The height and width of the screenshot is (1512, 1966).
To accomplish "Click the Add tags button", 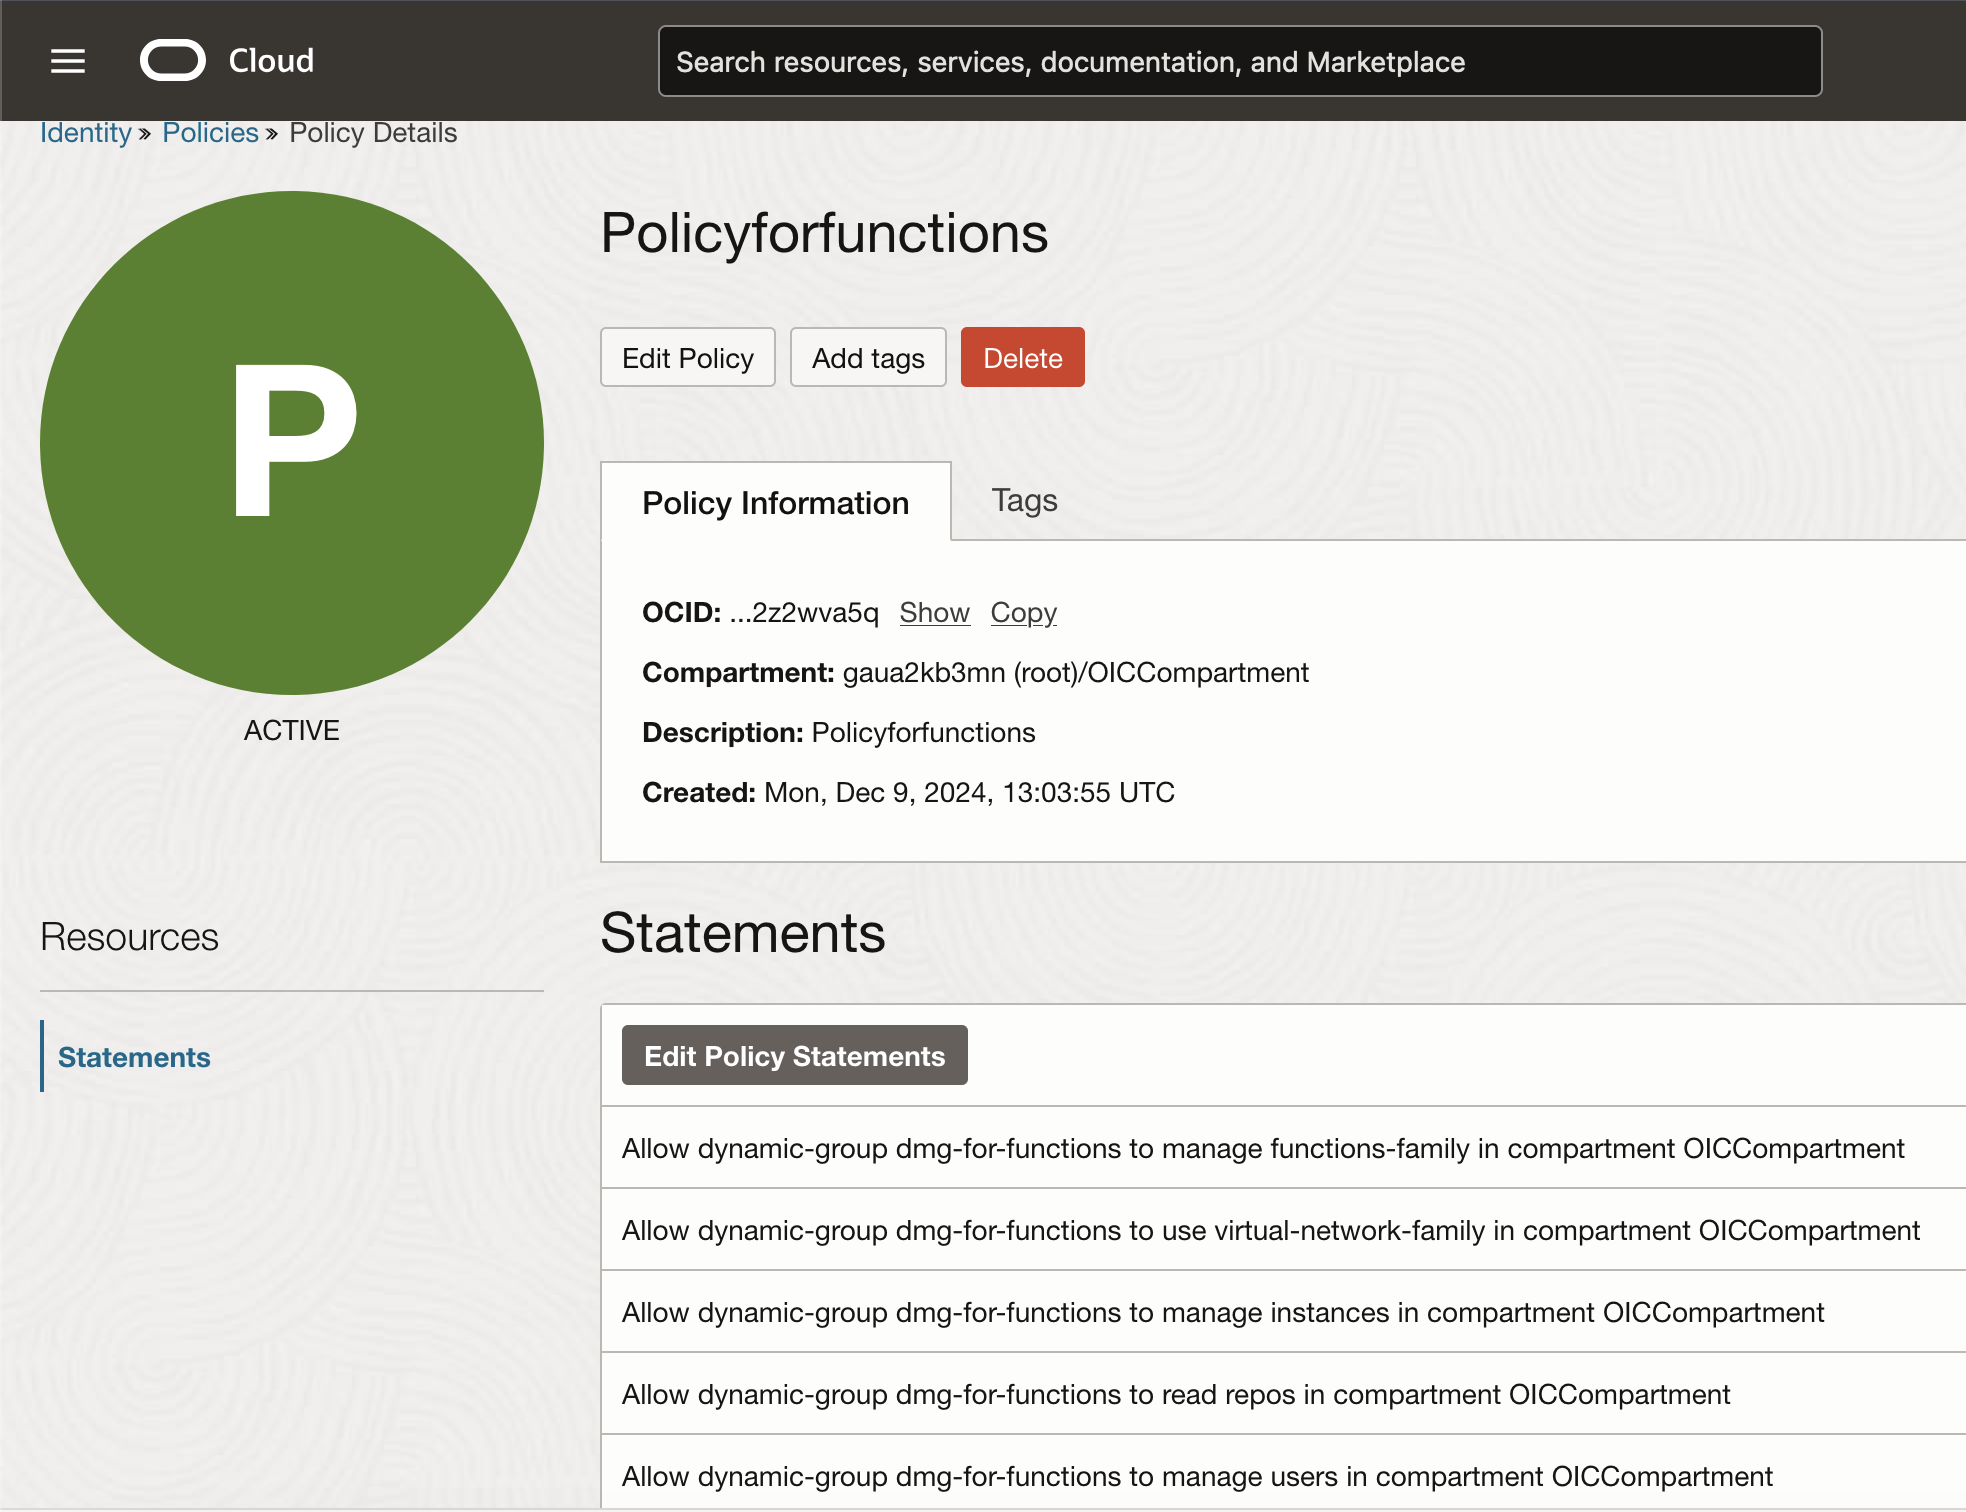I will coord(867,358).
